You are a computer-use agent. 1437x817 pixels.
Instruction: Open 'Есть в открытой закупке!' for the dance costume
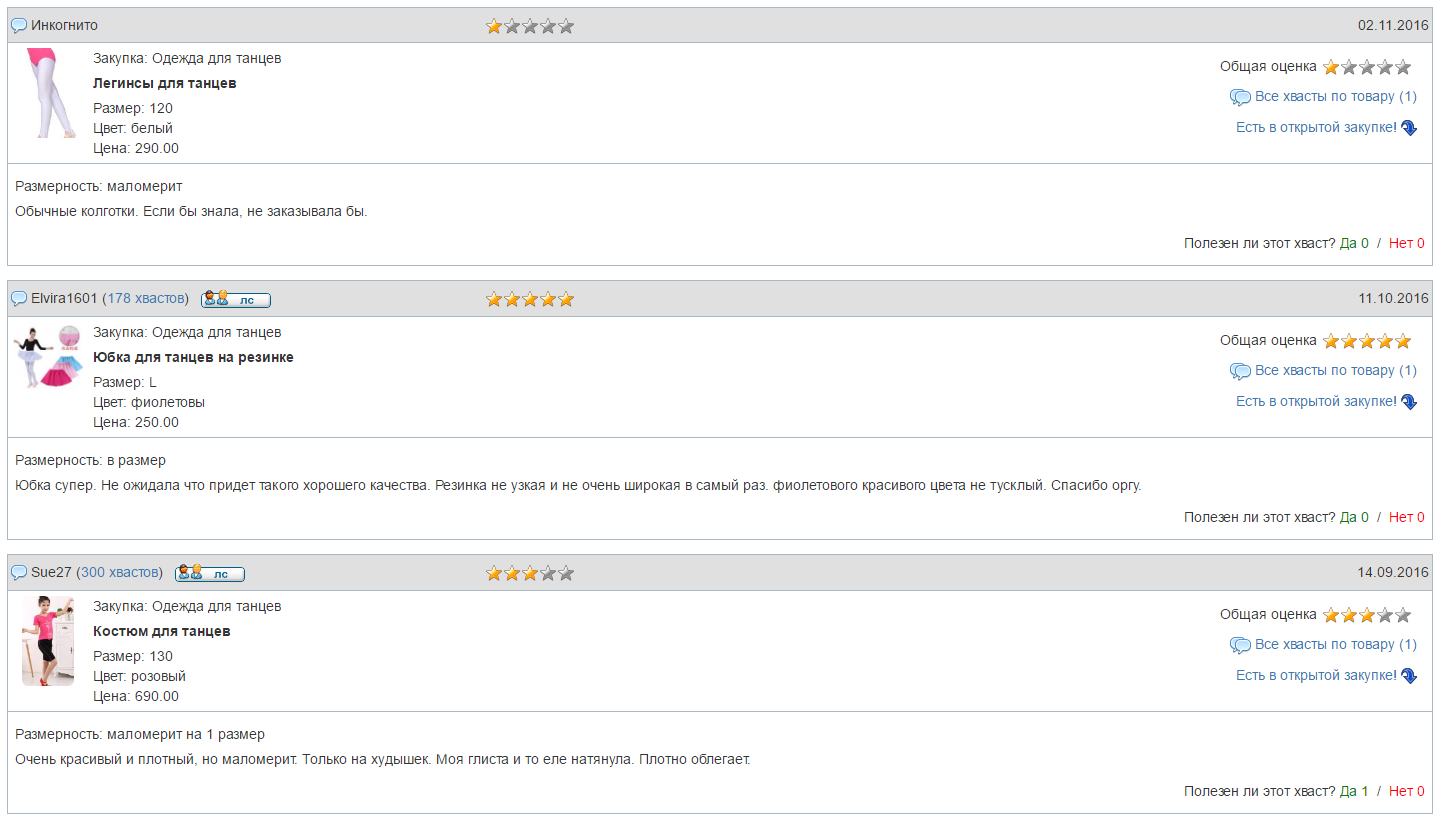(1316, 675)
